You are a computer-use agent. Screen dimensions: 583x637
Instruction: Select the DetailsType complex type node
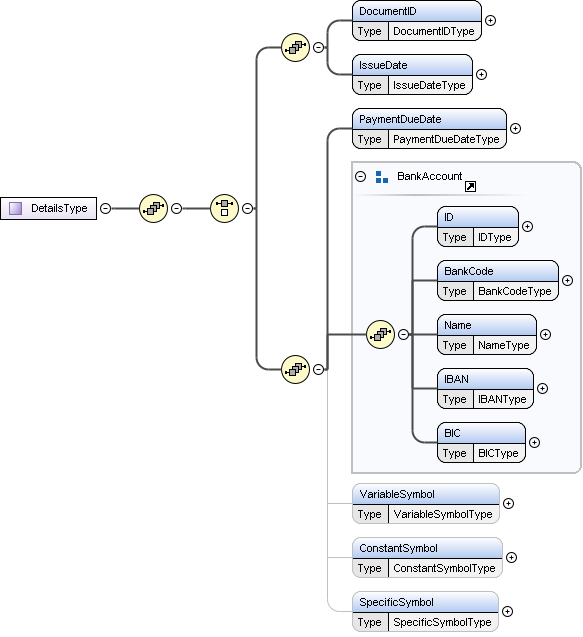click(x=48, y=208)
